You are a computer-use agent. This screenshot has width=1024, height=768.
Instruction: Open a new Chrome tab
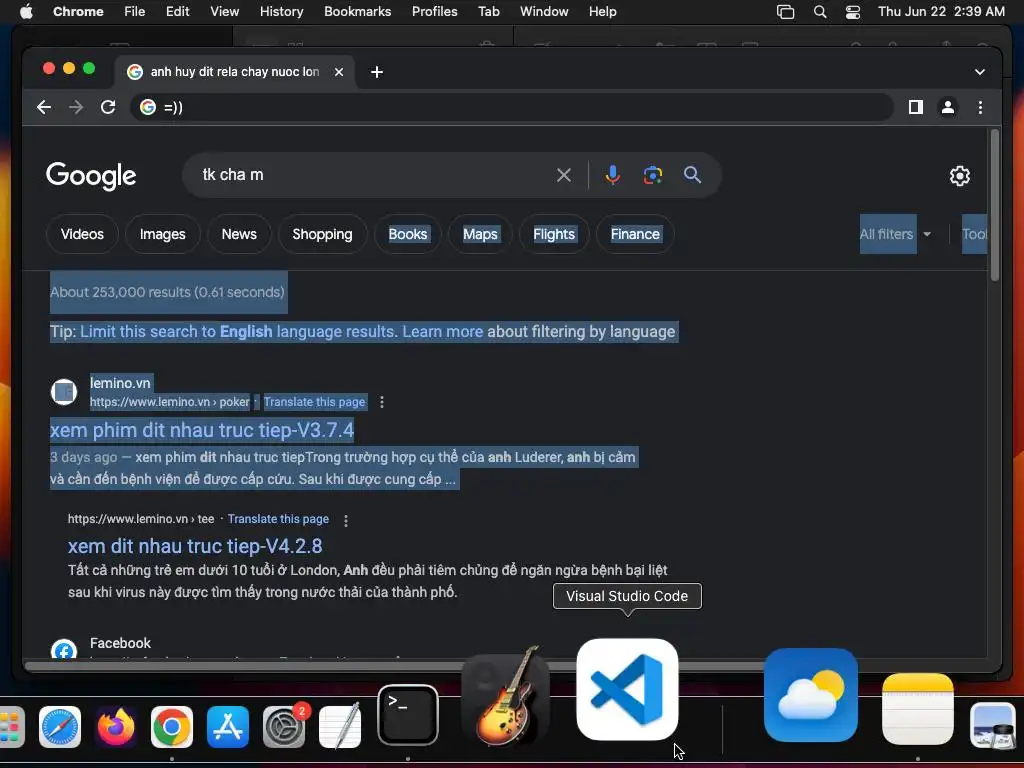coord(377,72)
